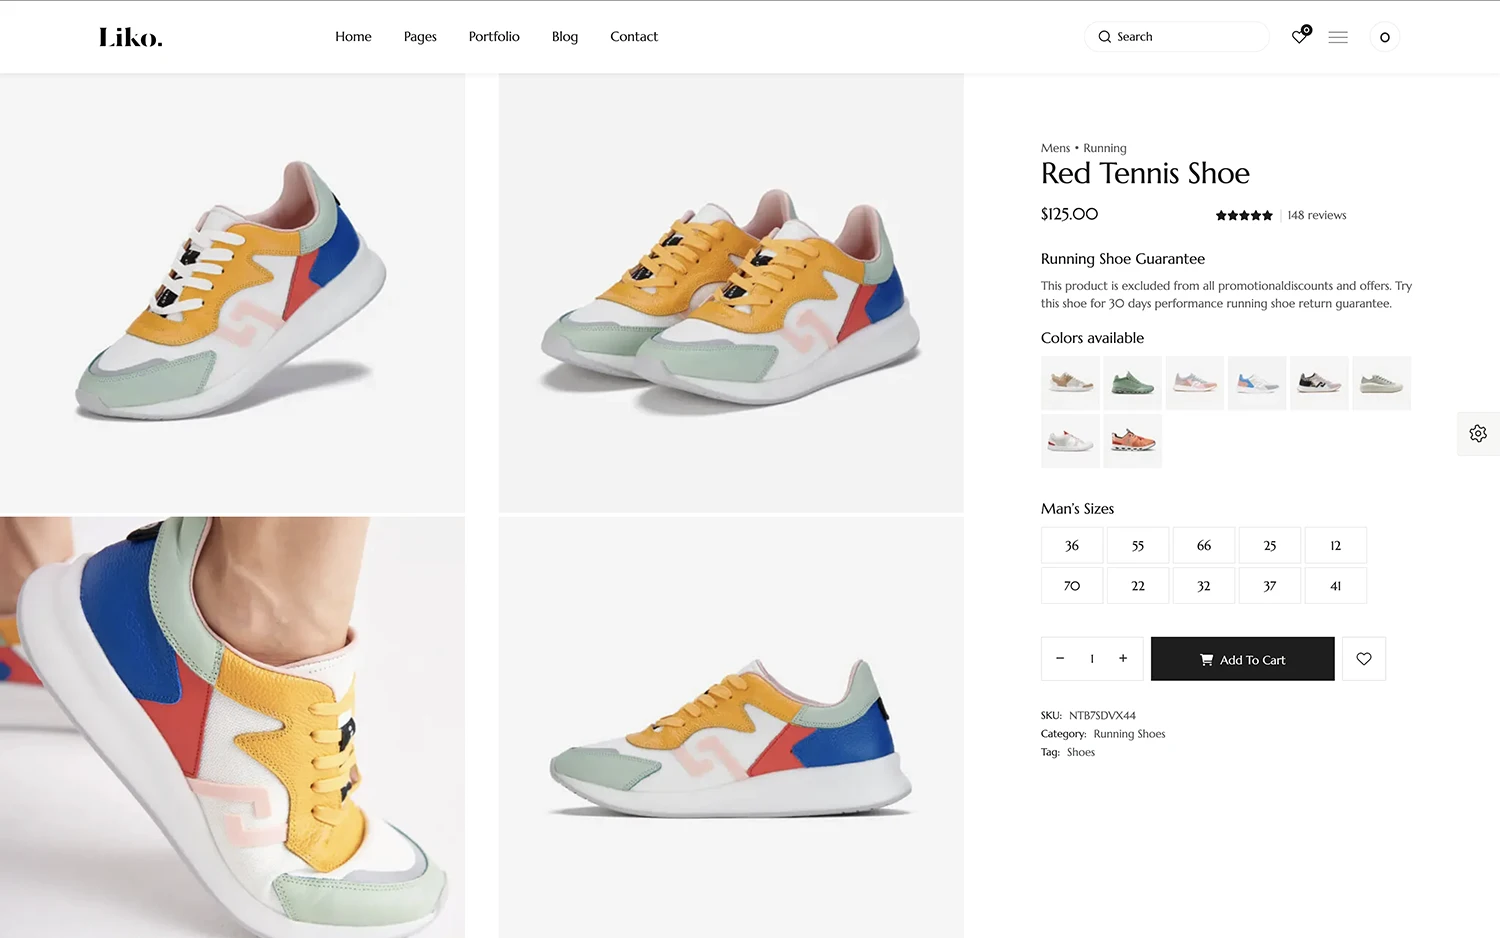The height and width of the screenshot is (938, 1500).
Task: Choose the orange shoe color option
Action: point(1133,441)
